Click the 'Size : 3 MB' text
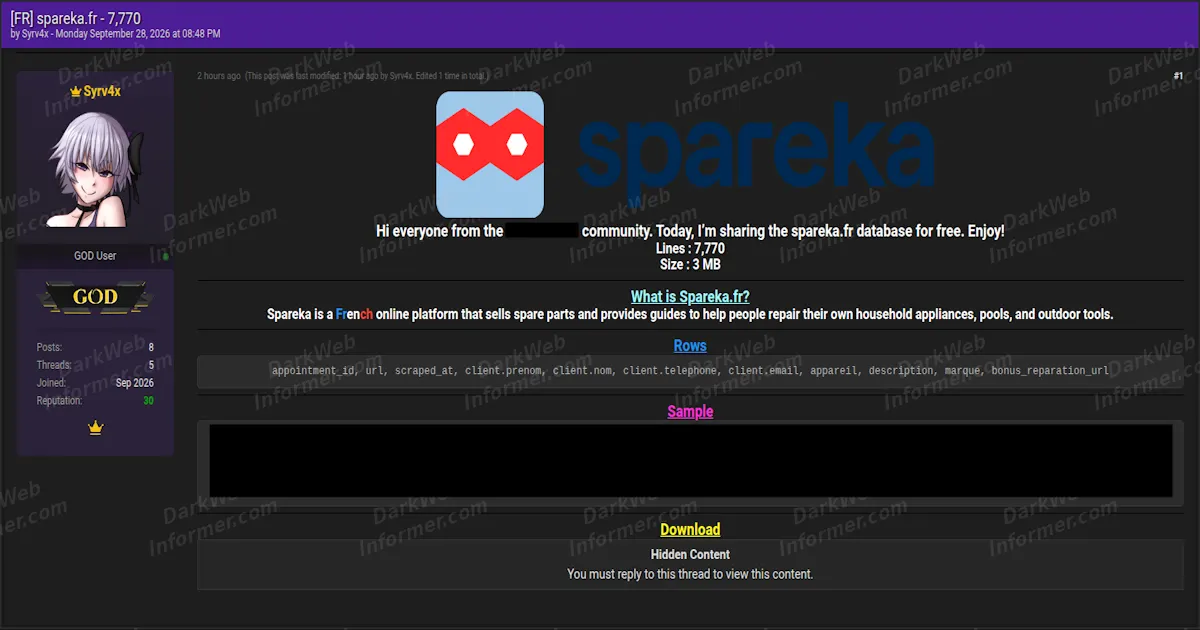1200x630 pixels. click(690, 265)
